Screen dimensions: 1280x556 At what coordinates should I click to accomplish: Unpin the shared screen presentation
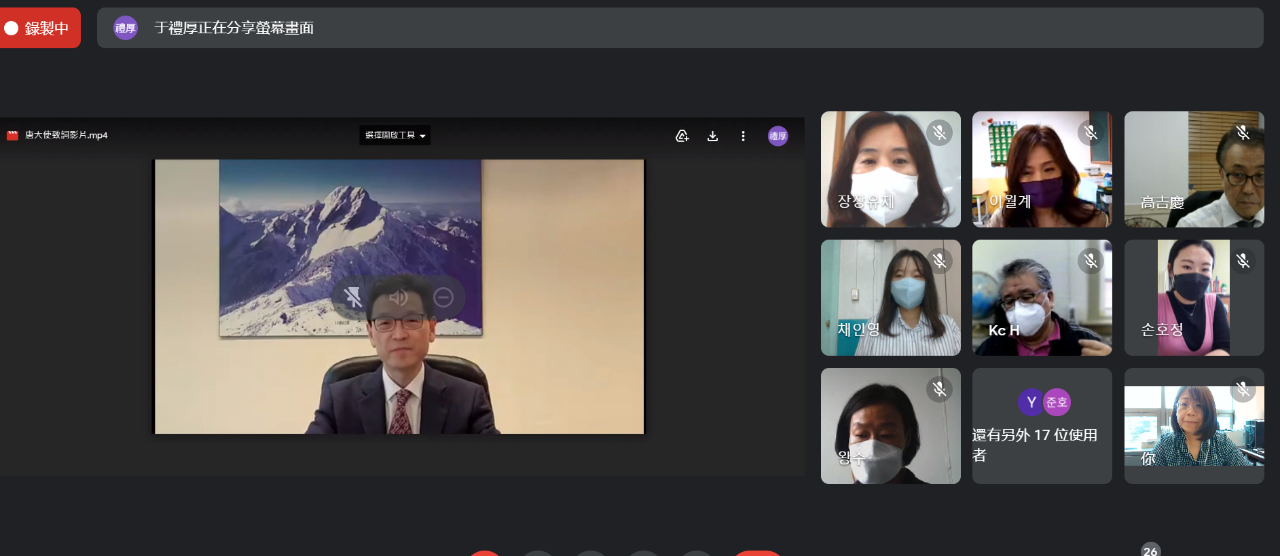[352, 297]
